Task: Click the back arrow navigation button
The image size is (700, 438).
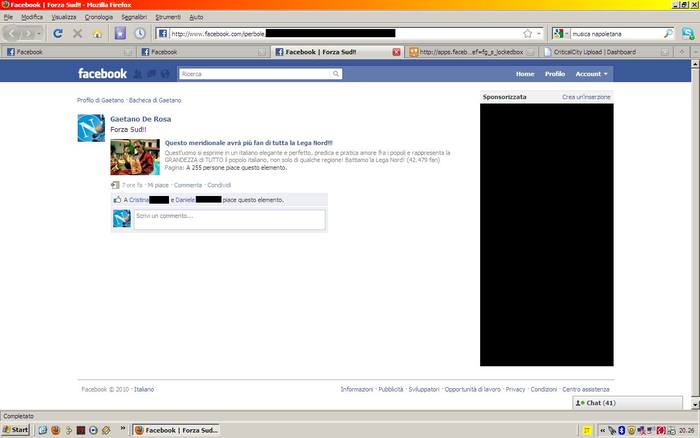Action: coord(12,33)
